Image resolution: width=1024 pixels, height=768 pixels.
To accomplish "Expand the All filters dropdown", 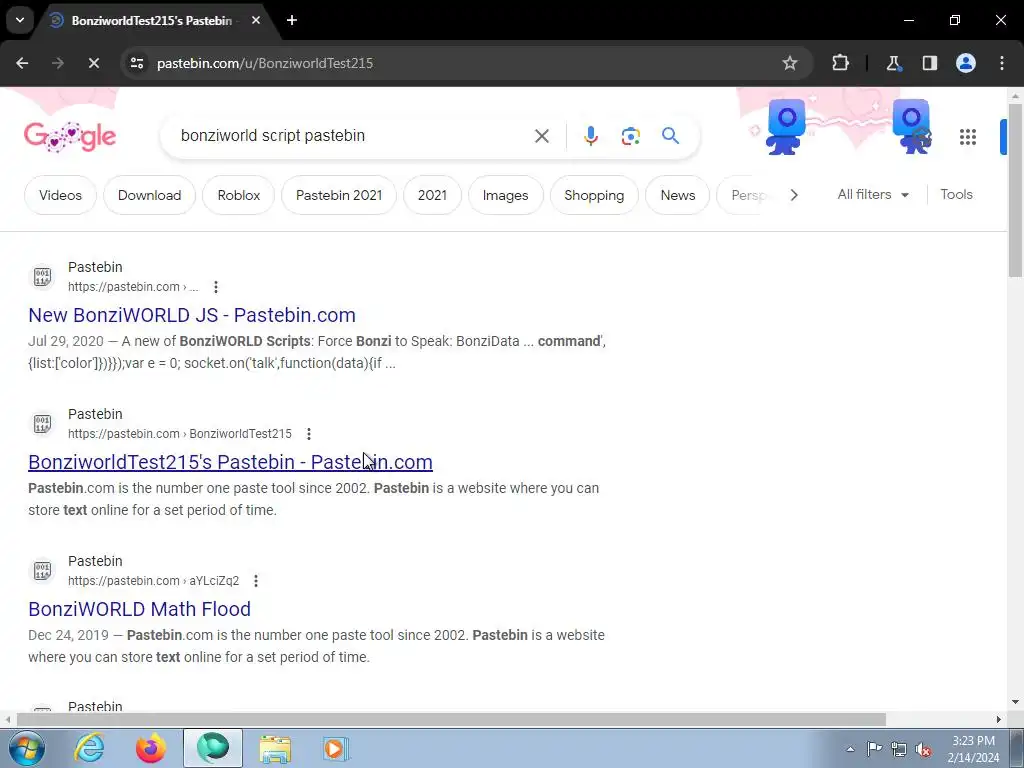I will [873, 195].
